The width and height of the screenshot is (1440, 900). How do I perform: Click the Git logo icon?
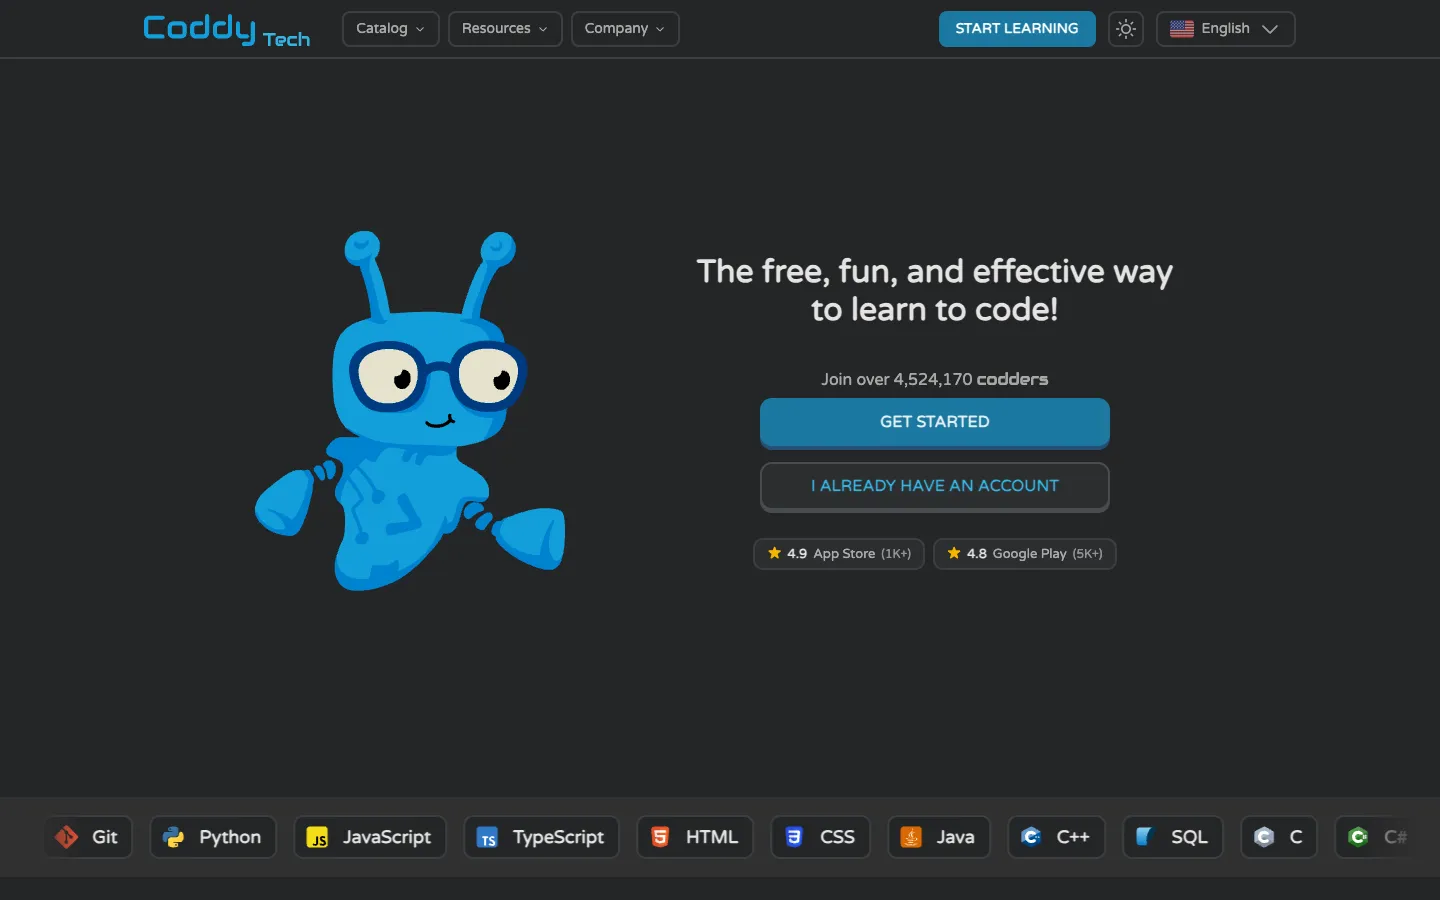pyautogui.click(x=67, y=837)
